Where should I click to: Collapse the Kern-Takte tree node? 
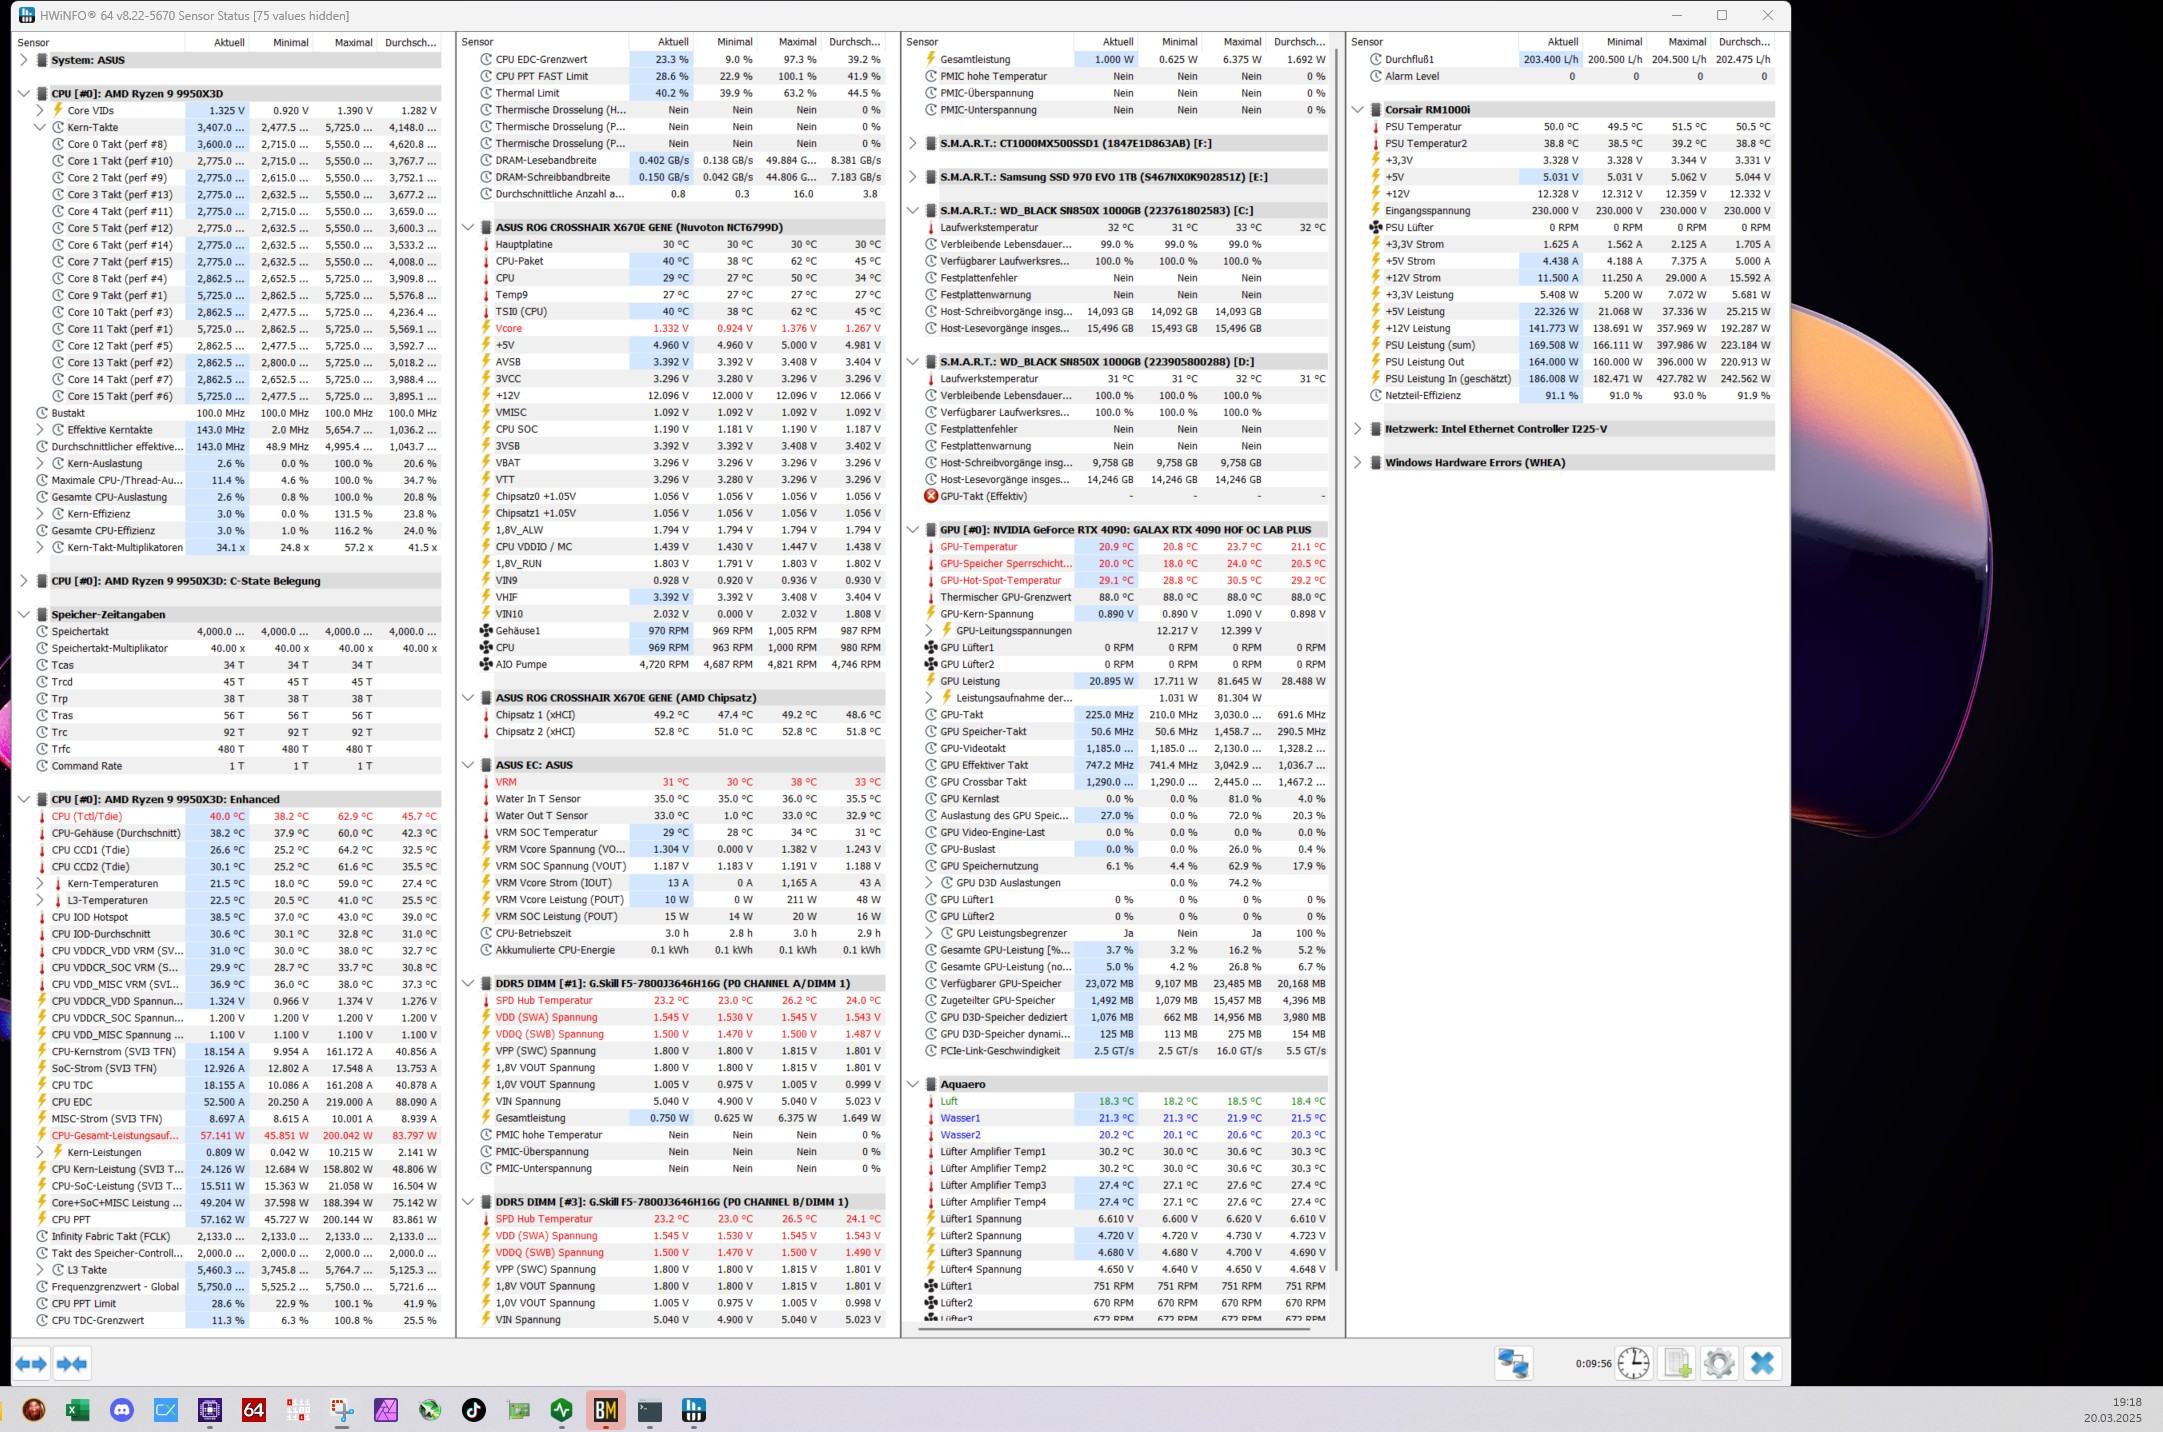(x=40, y=127)
